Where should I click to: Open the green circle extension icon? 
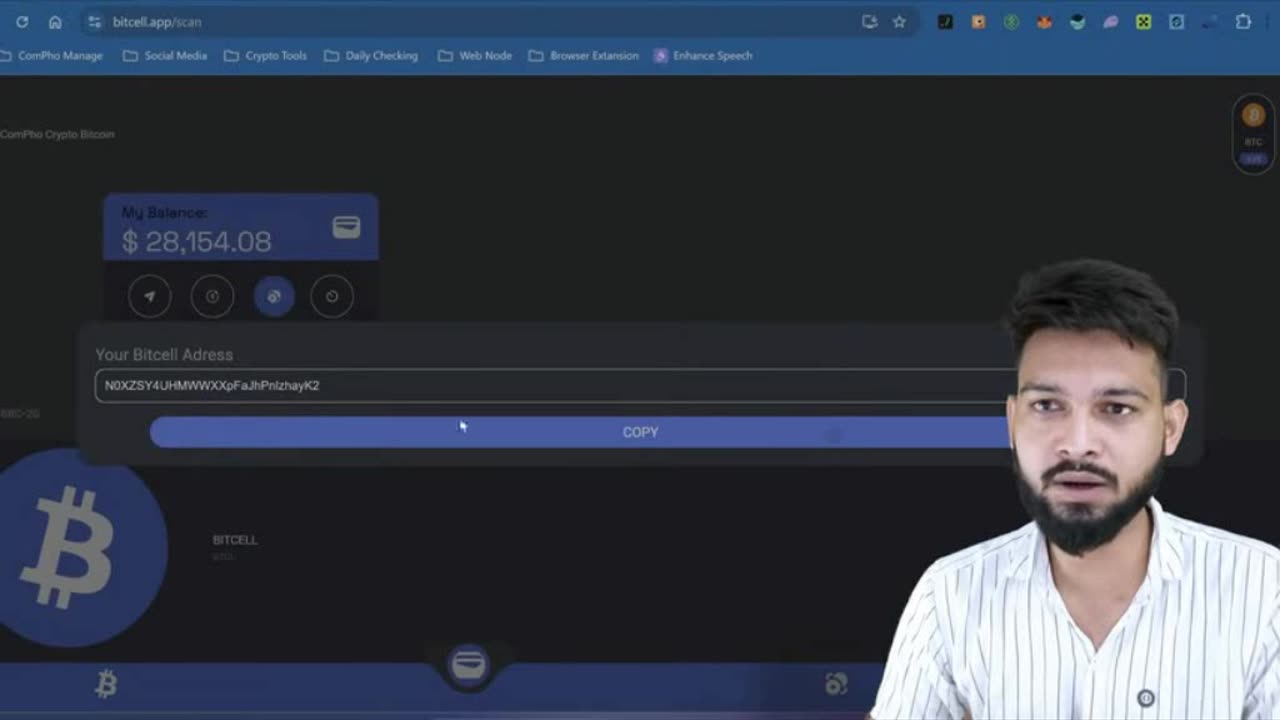click(x=1011, y=22)
